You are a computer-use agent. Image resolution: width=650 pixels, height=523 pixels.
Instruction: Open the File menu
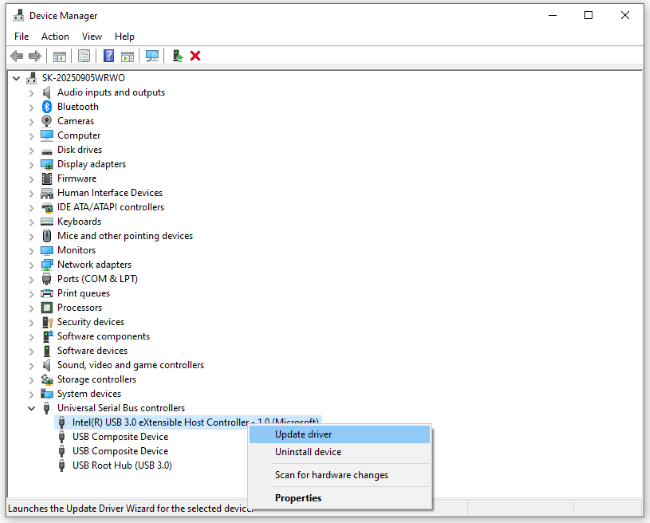[22, 36]
